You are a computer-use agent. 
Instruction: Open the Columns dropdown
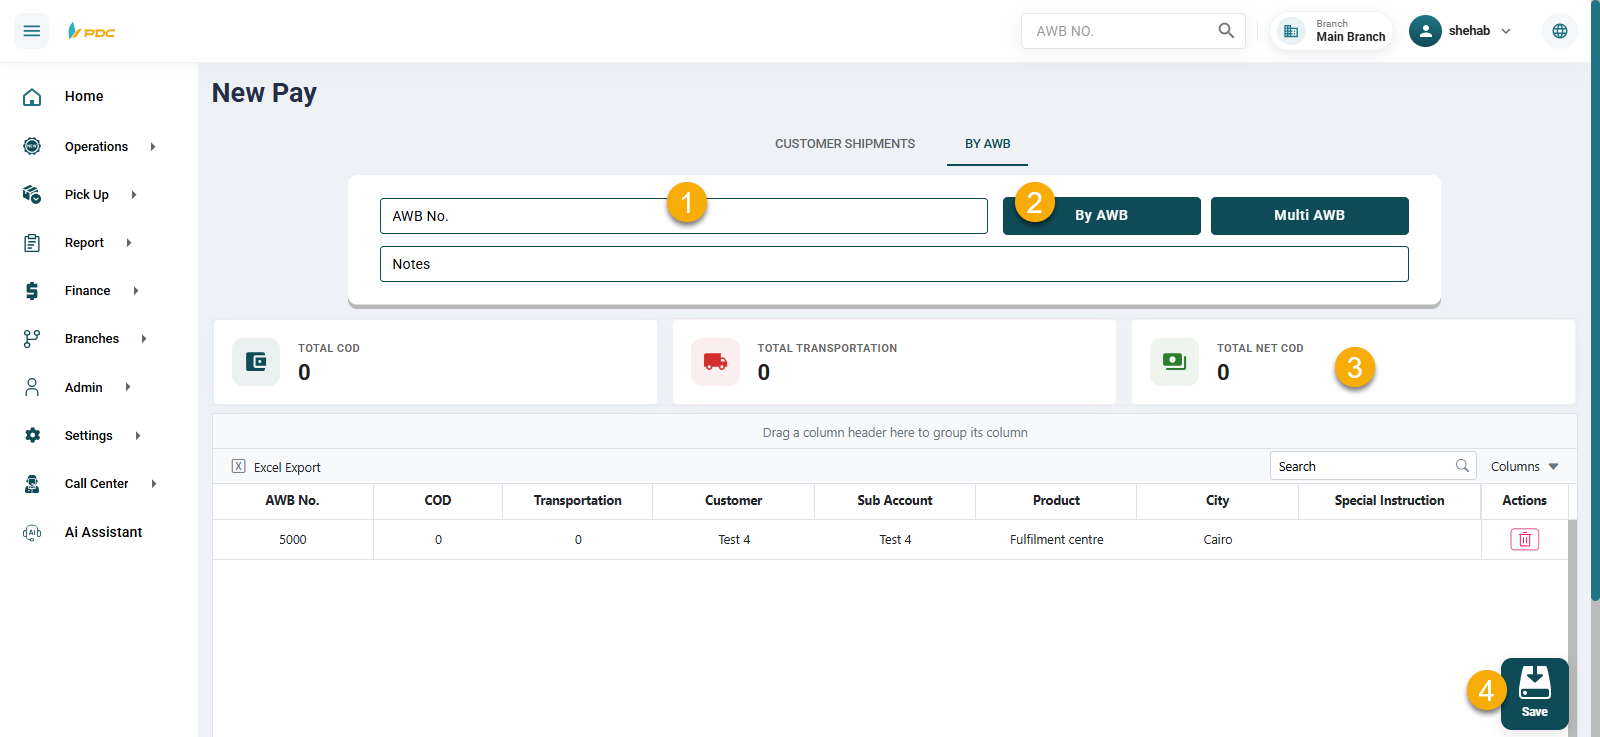(x=1524, y=467)
